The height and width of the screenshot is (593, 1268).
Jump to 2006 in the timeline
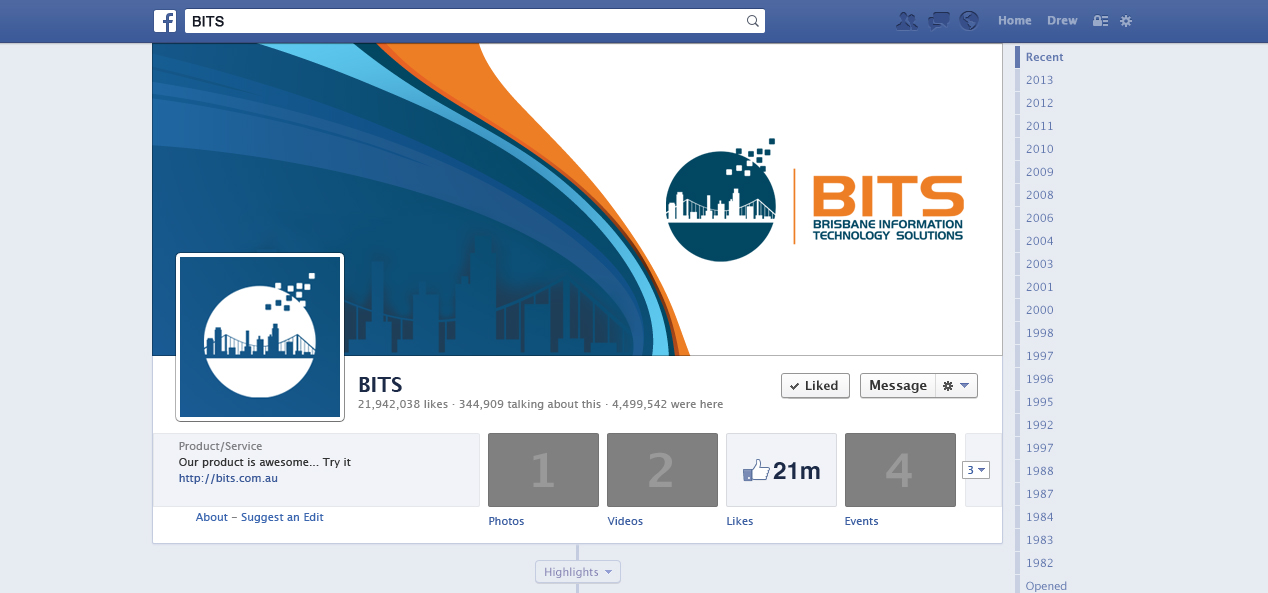(x=1039, y=218)
